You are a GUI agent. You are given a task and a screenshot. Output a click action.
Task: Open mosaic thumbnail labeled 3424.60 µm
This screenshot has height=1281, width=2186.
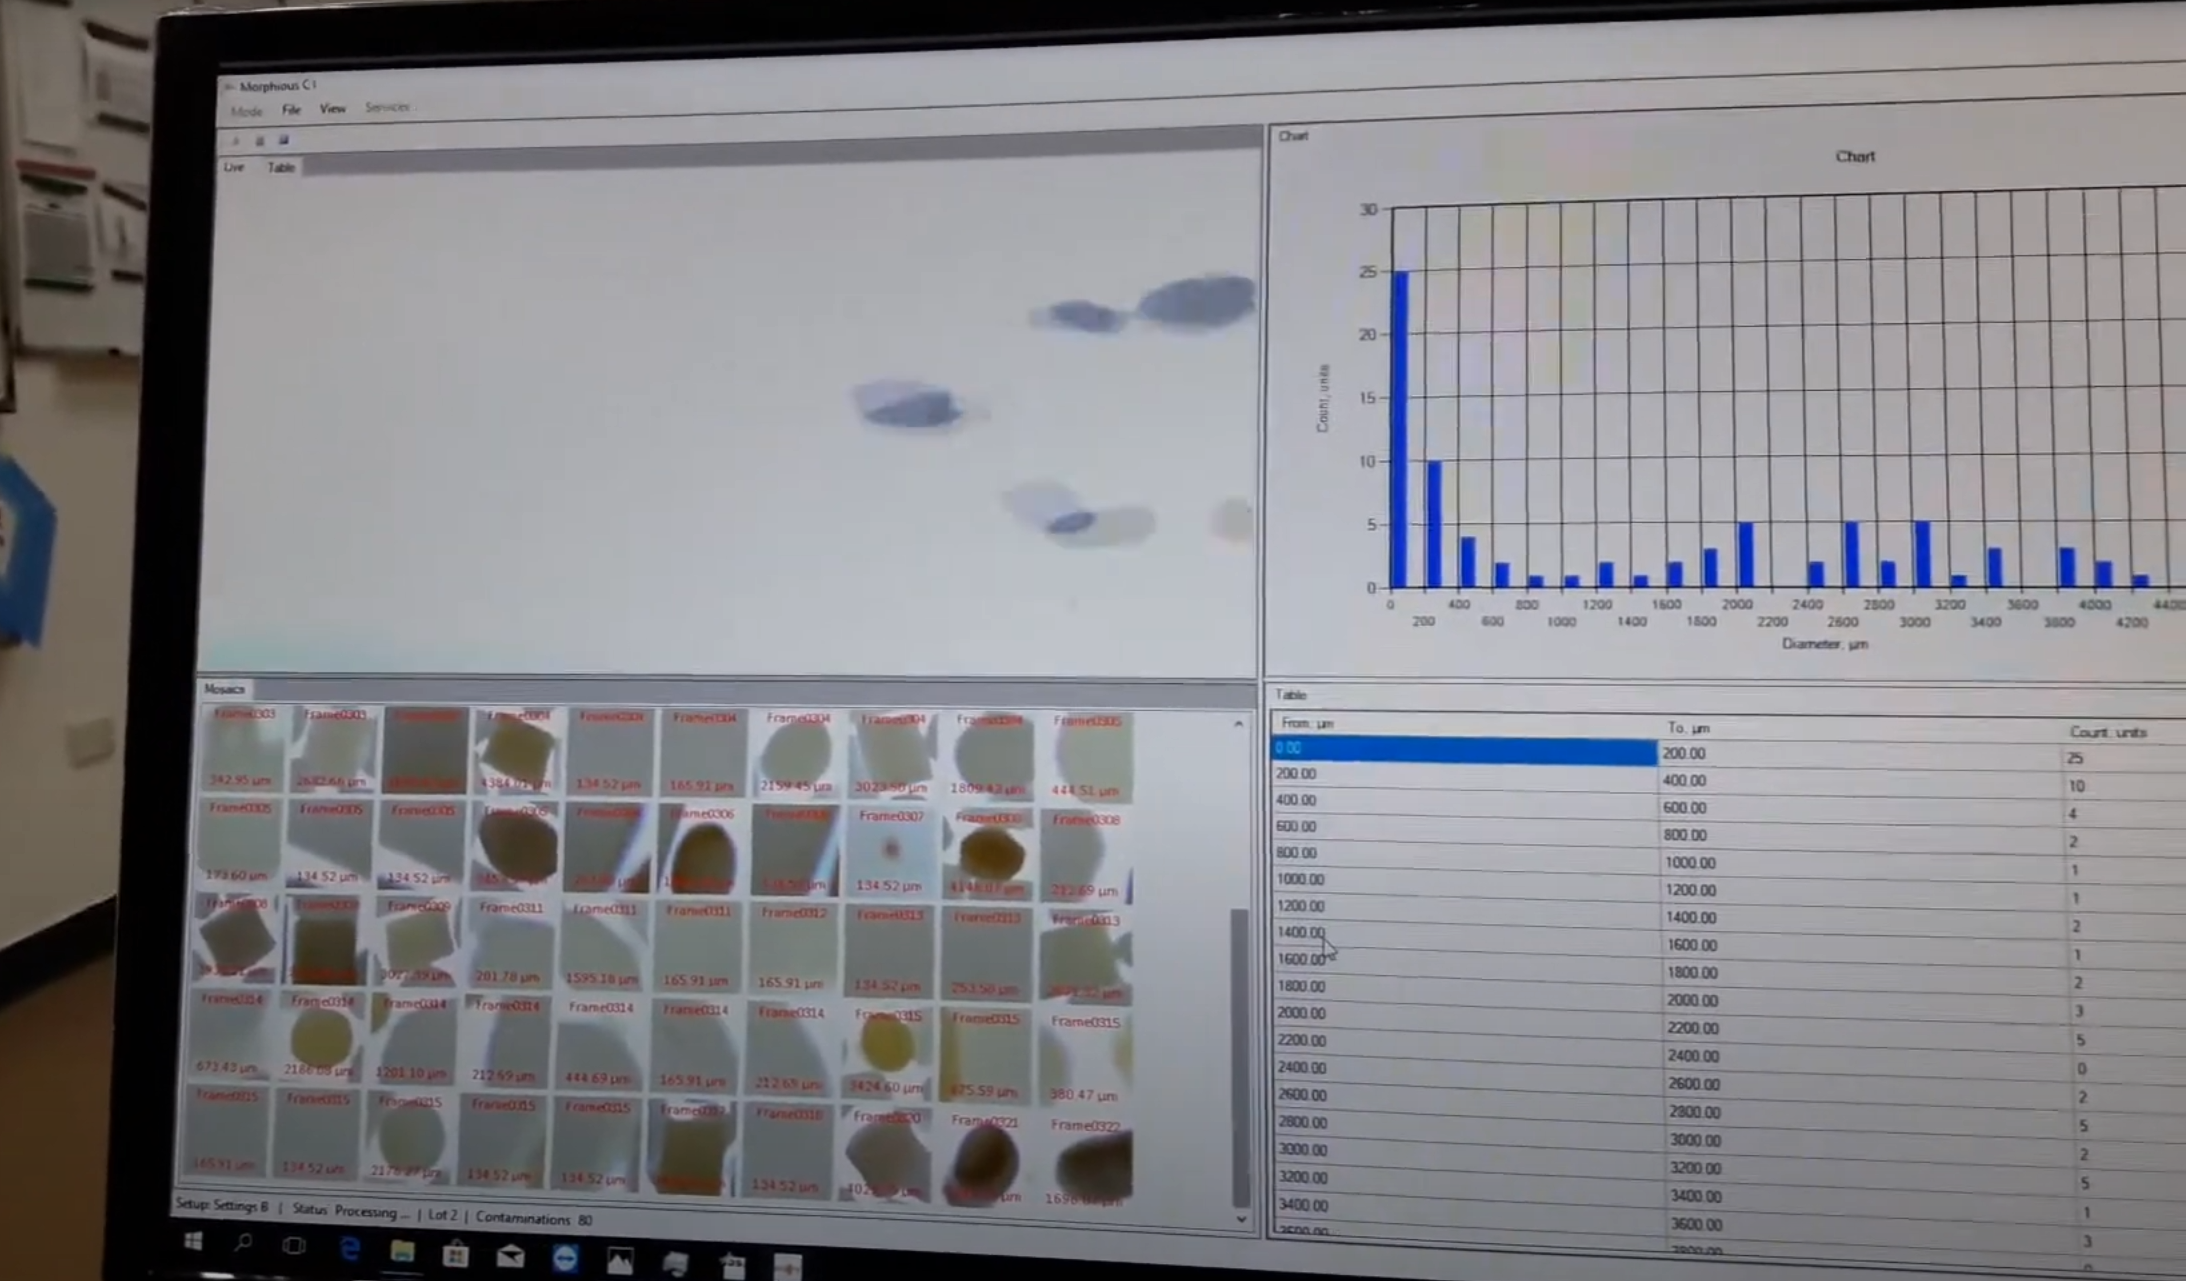pos(887,1051)
